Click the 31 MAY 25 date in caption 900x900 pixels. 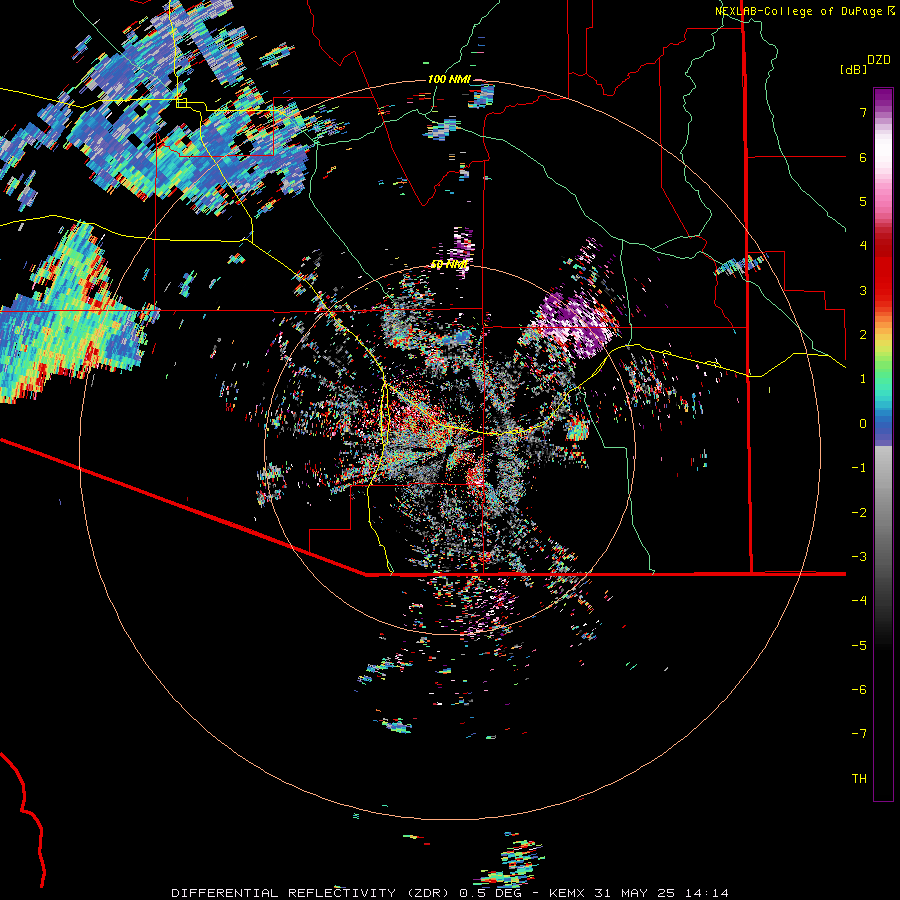click(x=634, y=893)
